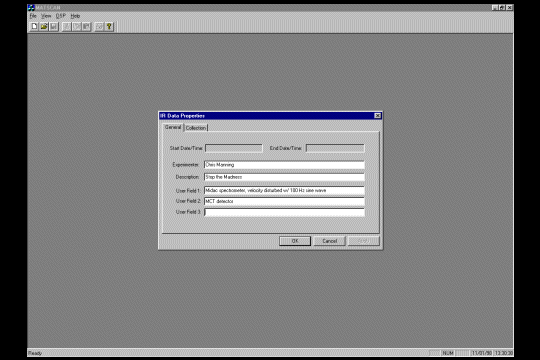Image resolution: width=540 pixels, height=360 pixels.
Task: Click the Print toolbar icon
Action: tap(99, 27)
